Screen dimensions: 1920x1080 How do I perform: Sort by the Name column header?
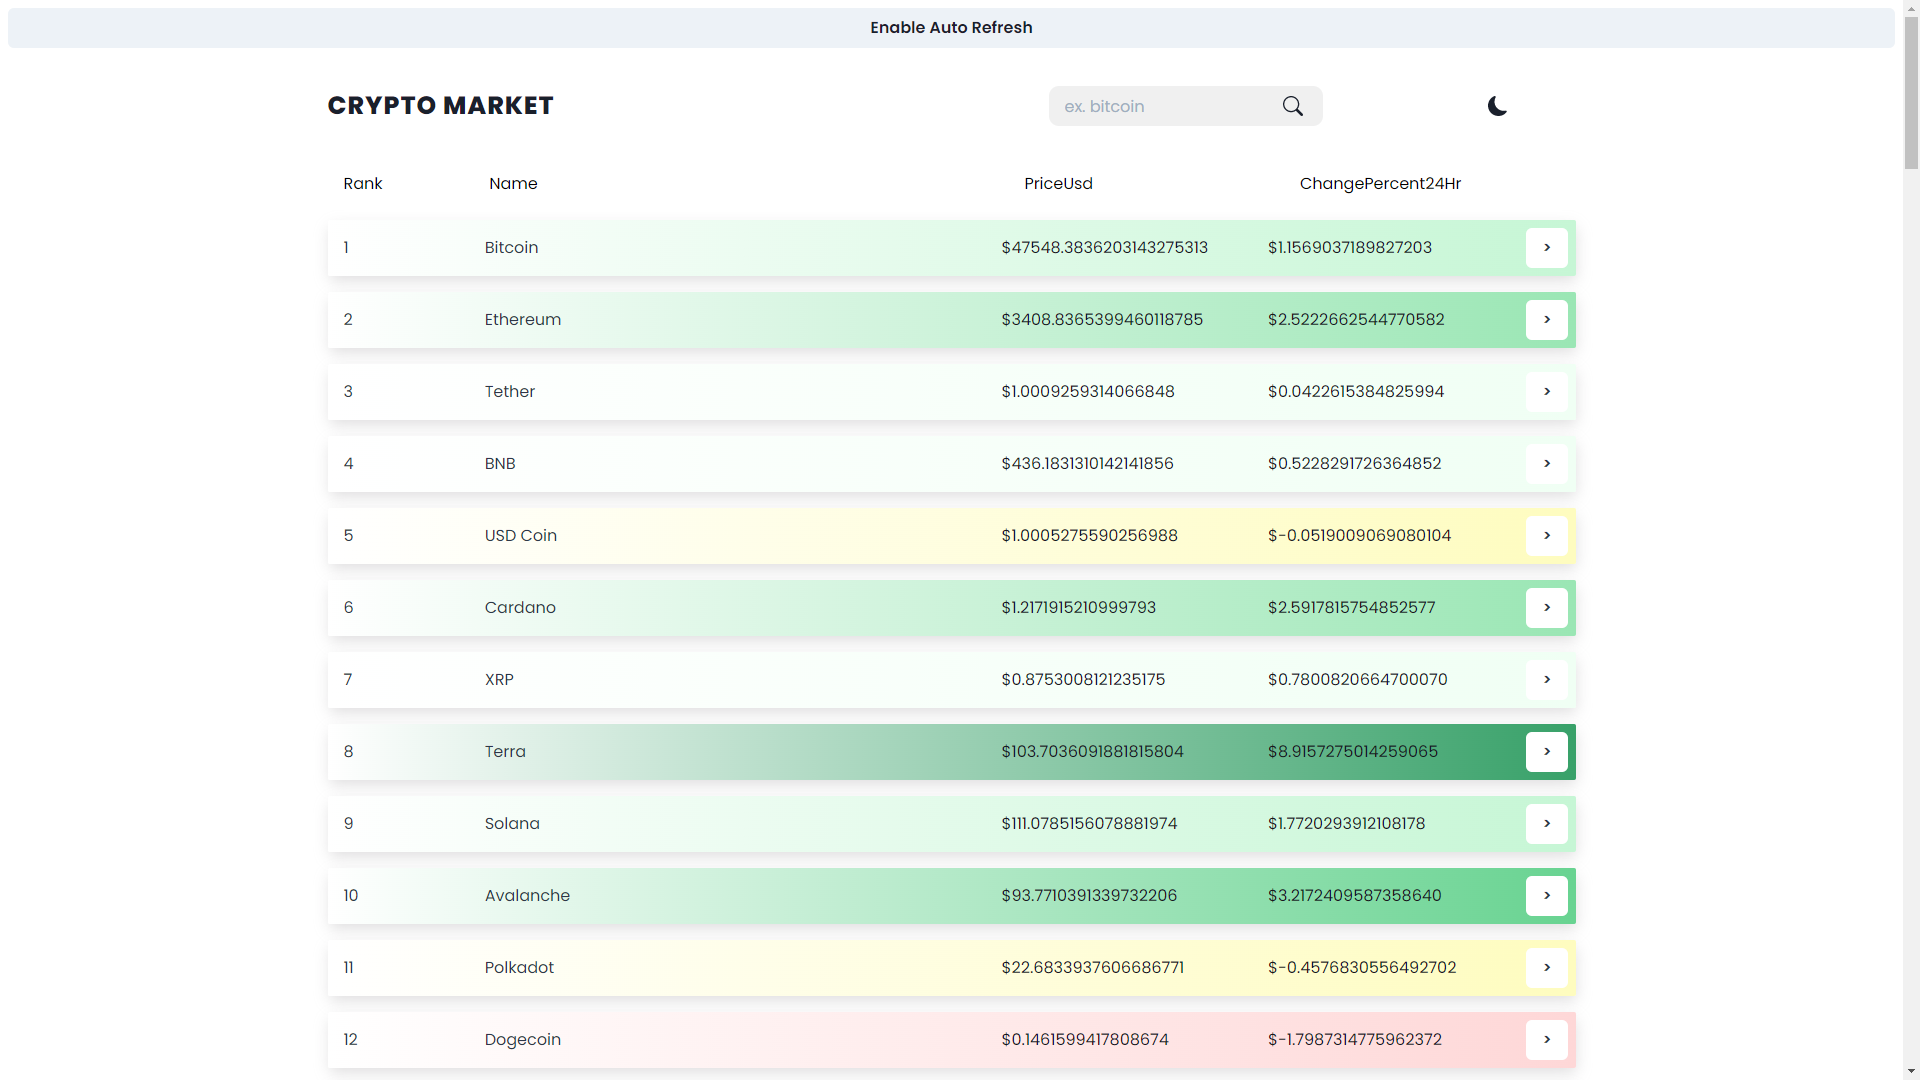[x=513, y=184]
